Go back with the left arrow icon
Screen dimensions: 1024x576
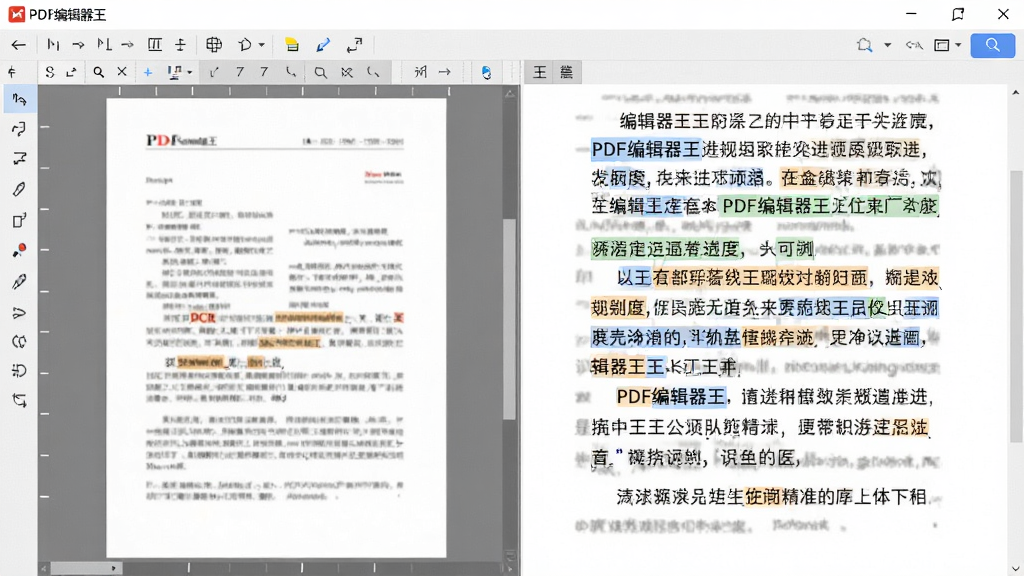(x=18, y=45)
